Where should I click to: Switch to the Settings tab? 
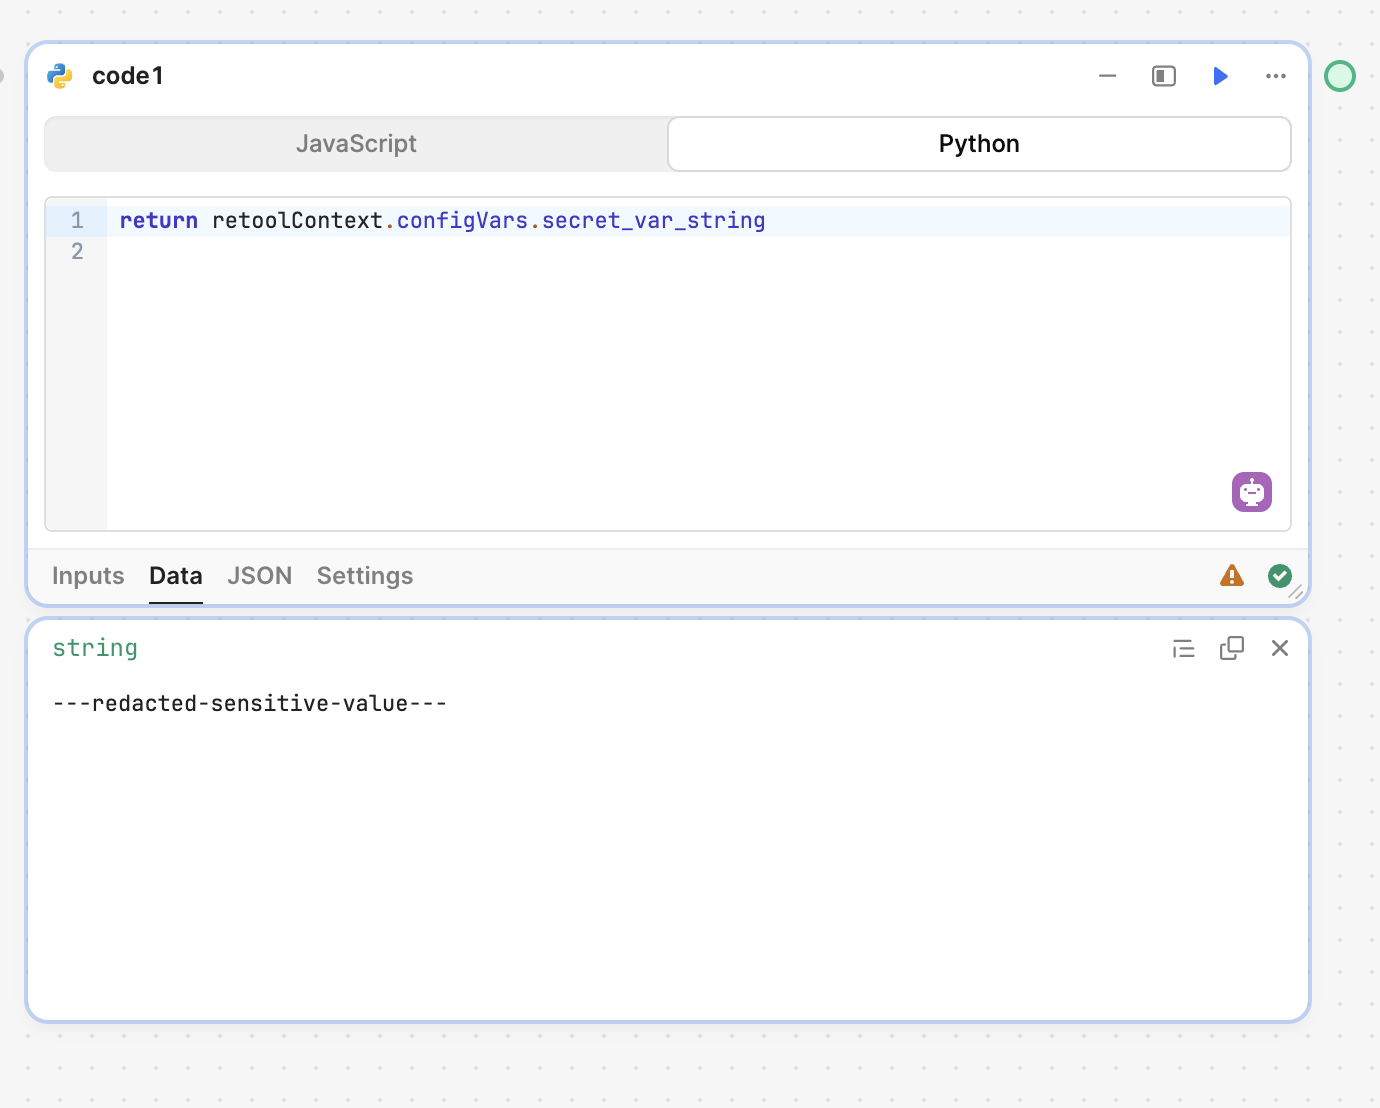point(364,576)
